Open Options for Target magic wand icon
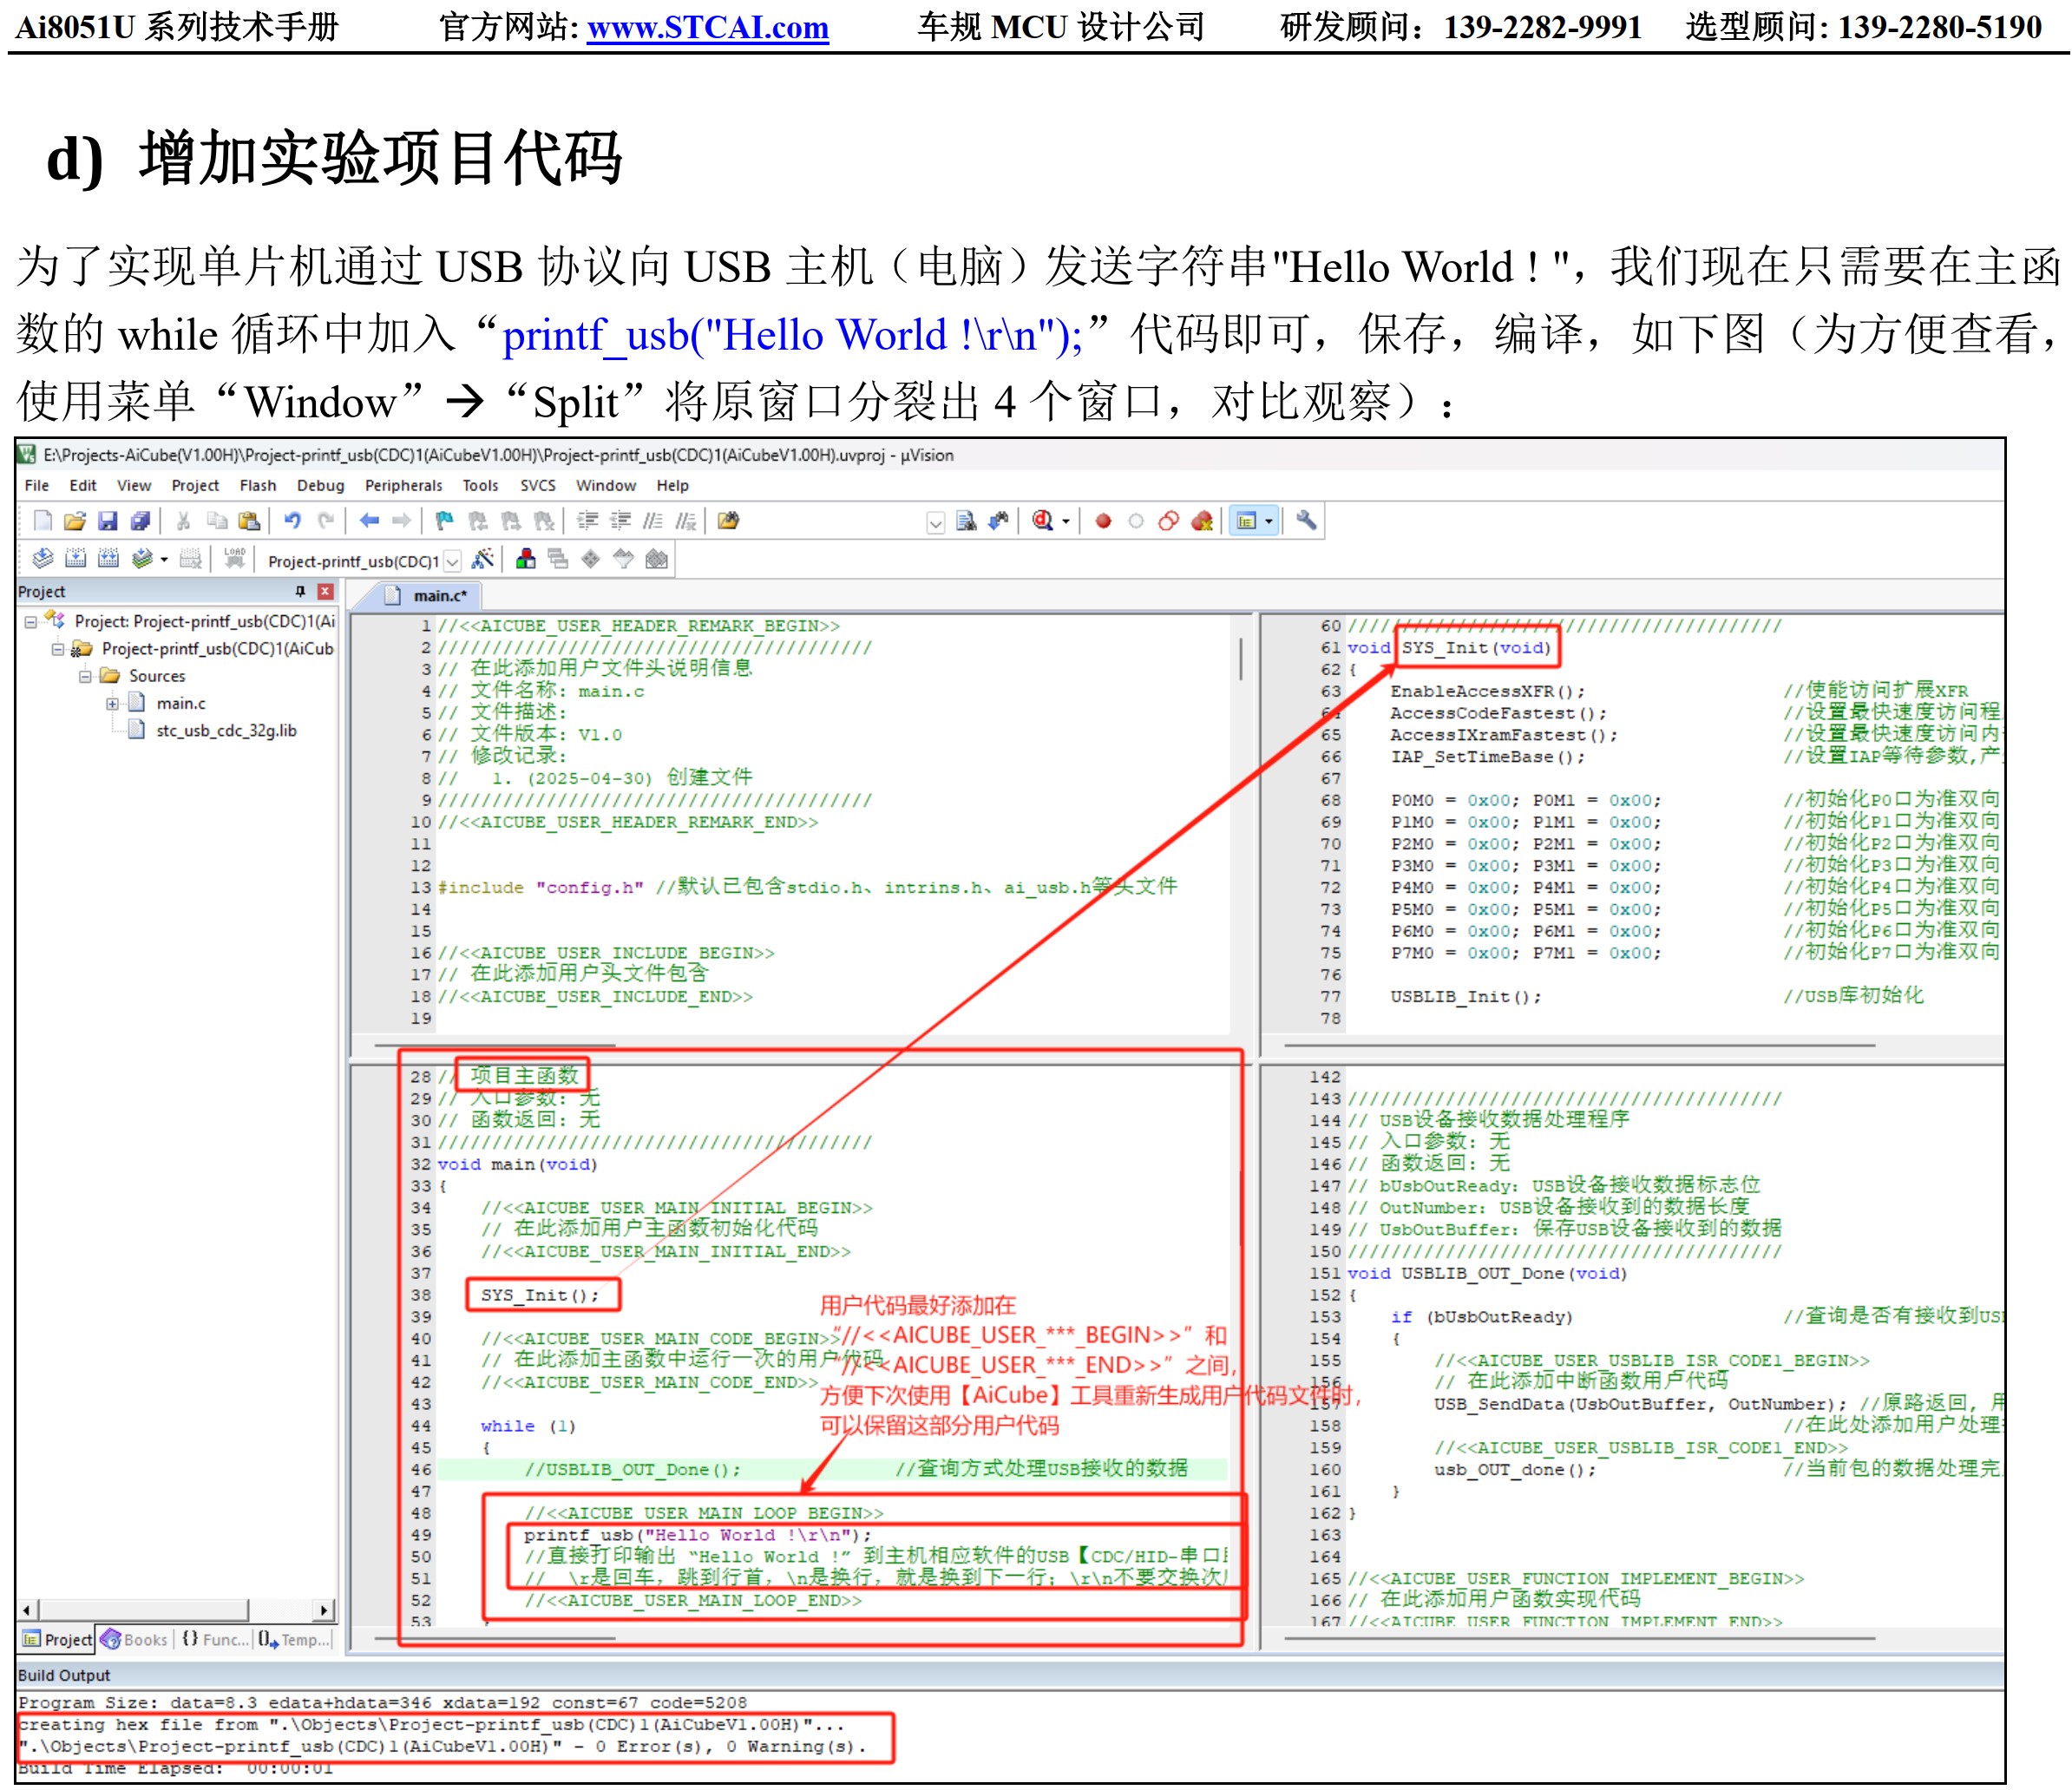 [483, 559]
